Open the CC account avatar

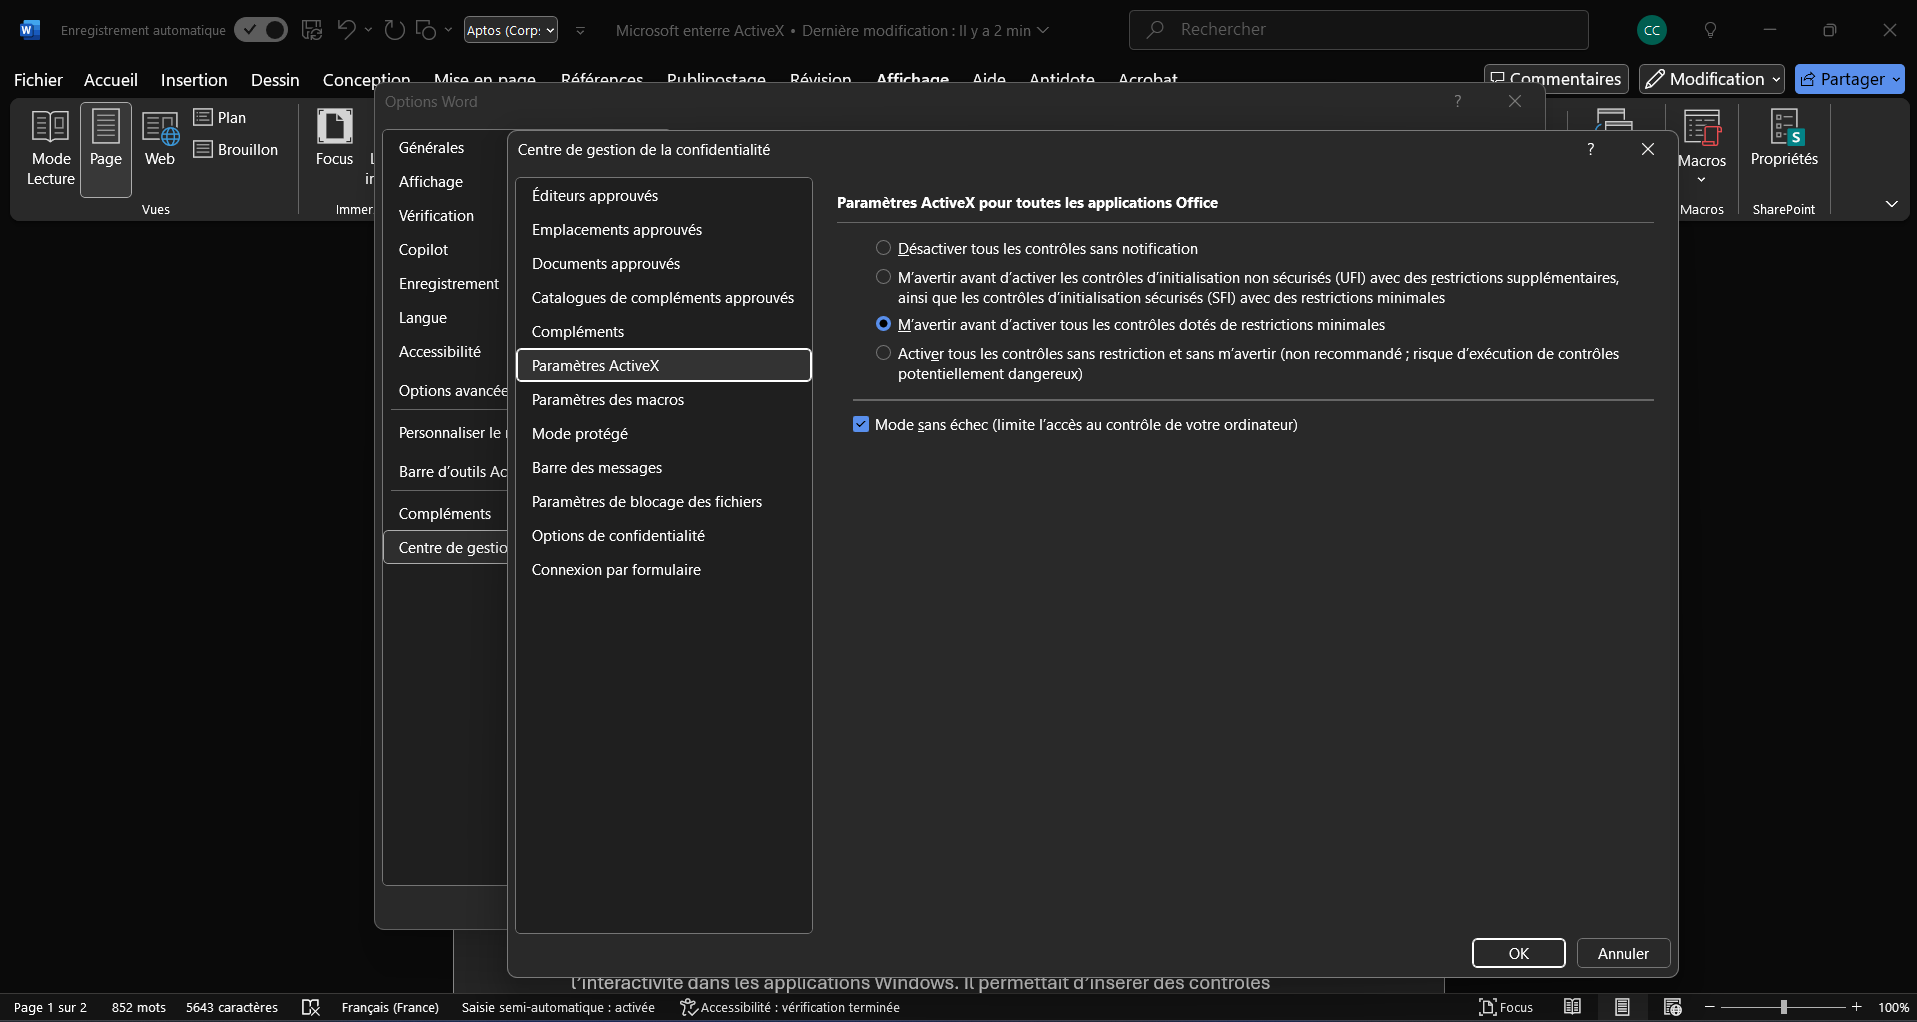(x=1652, y=30)
